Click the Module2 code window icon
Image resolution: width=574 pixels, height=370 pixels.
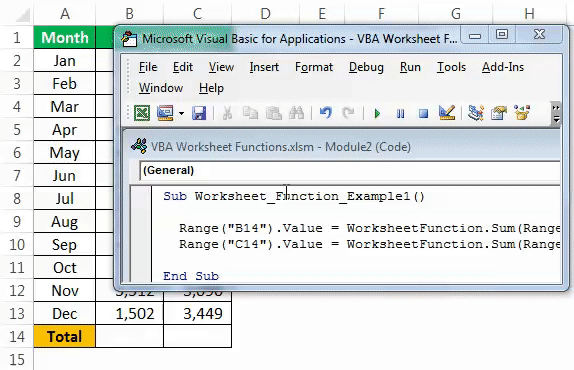pyautogui.click(x=139, y=146)
